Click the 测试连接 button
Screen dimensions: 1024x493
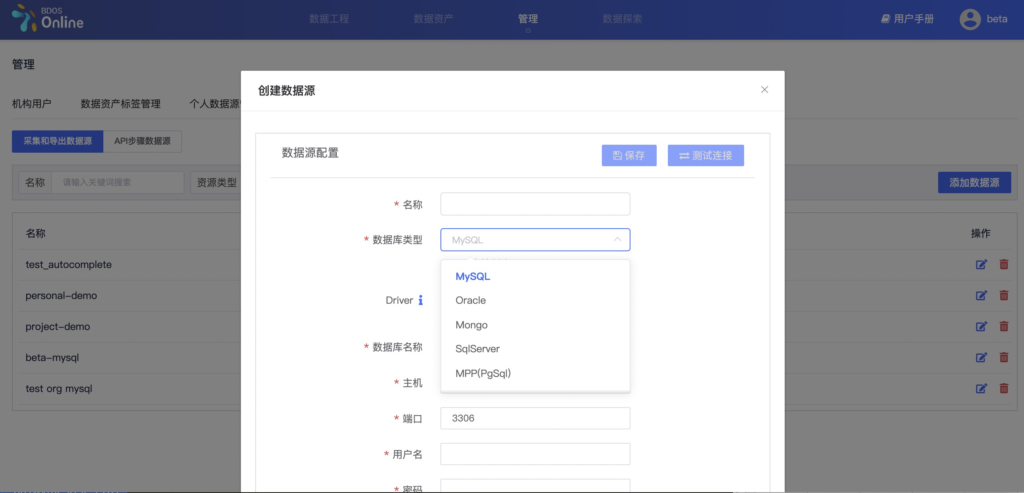click(x=706, y=156)
